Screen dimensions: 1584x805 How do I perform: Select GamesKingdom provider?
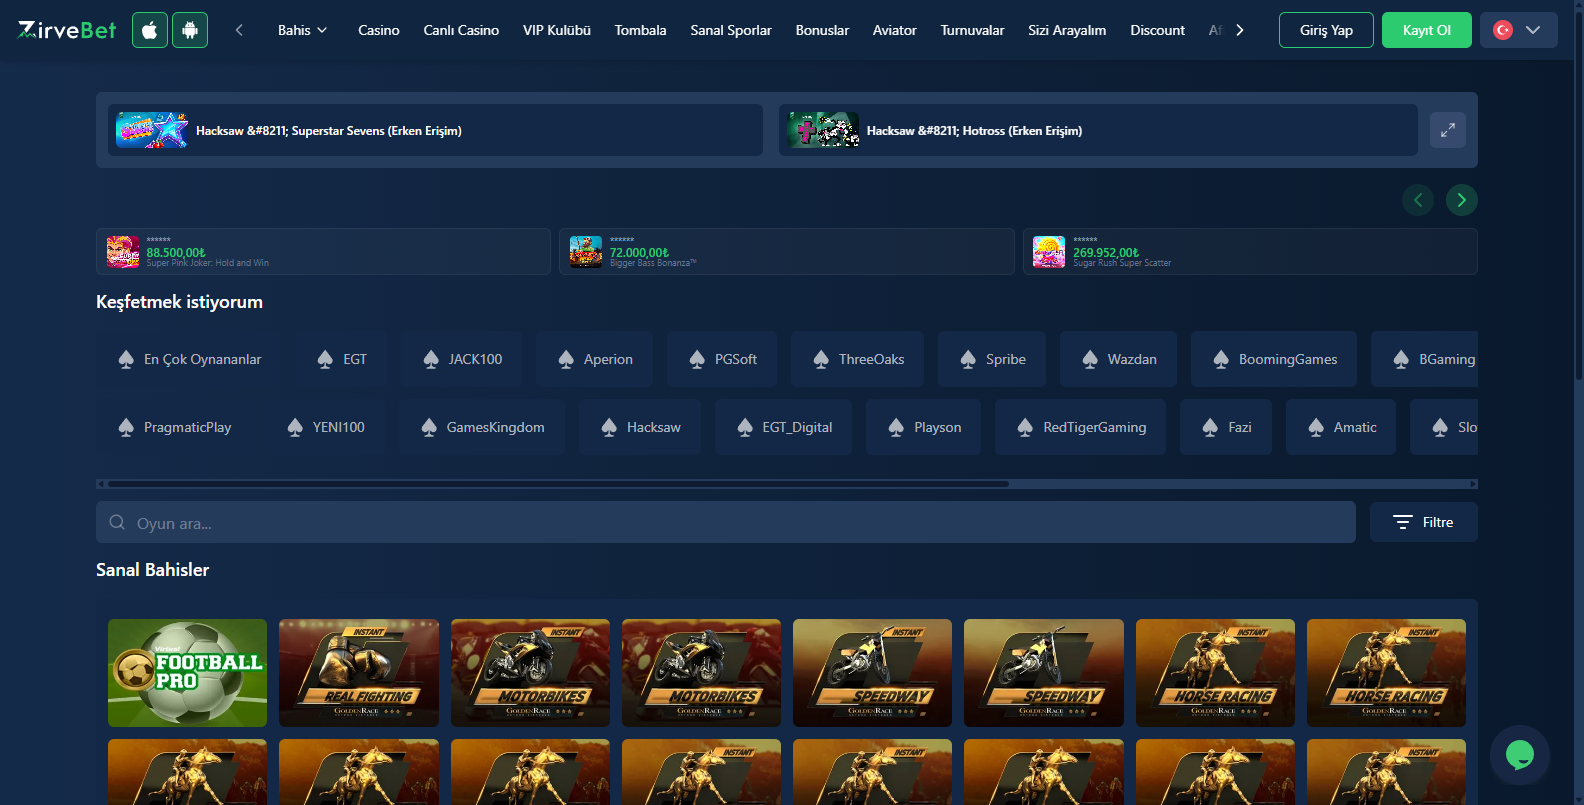(482, 427)
